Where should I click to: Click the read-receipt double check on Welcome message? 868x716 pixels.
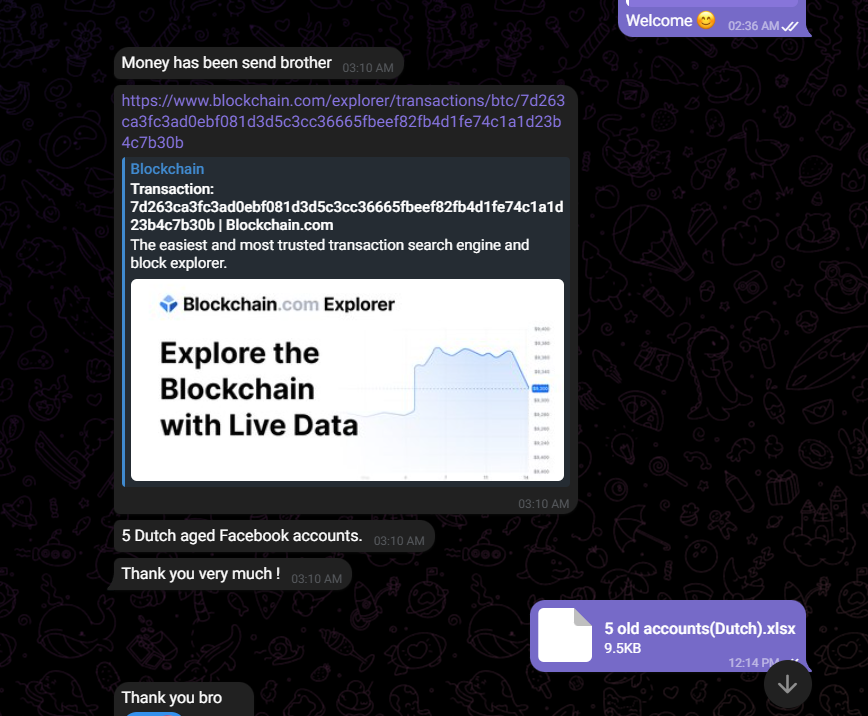point(790,26)
